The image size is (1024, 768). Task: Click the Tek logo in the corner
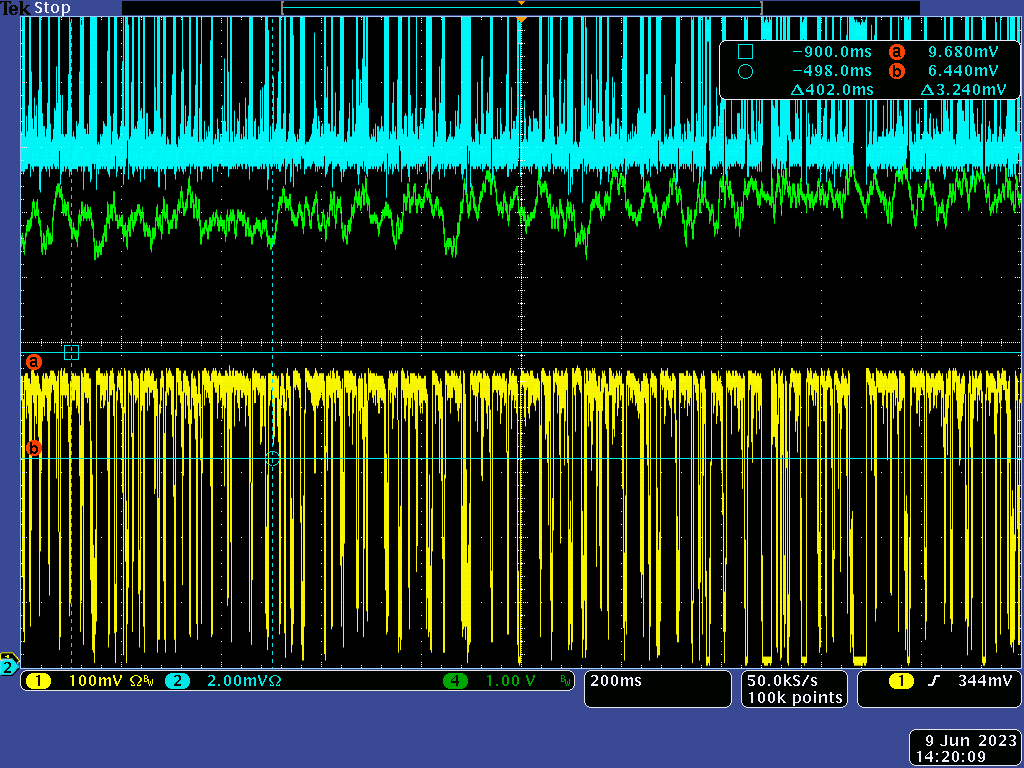[x=15, y=8]
